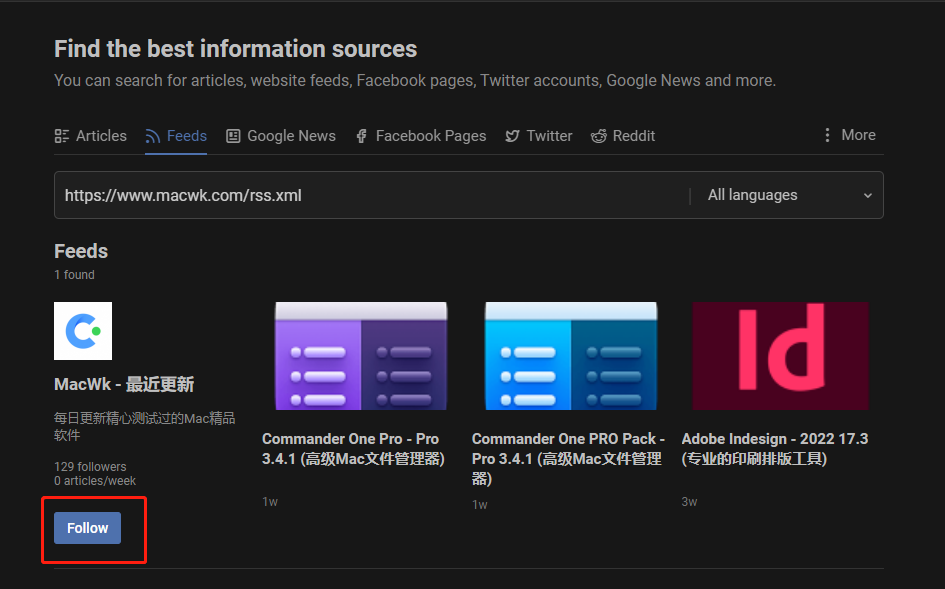Switch to the Google News tab

click(x=291, y=136)
